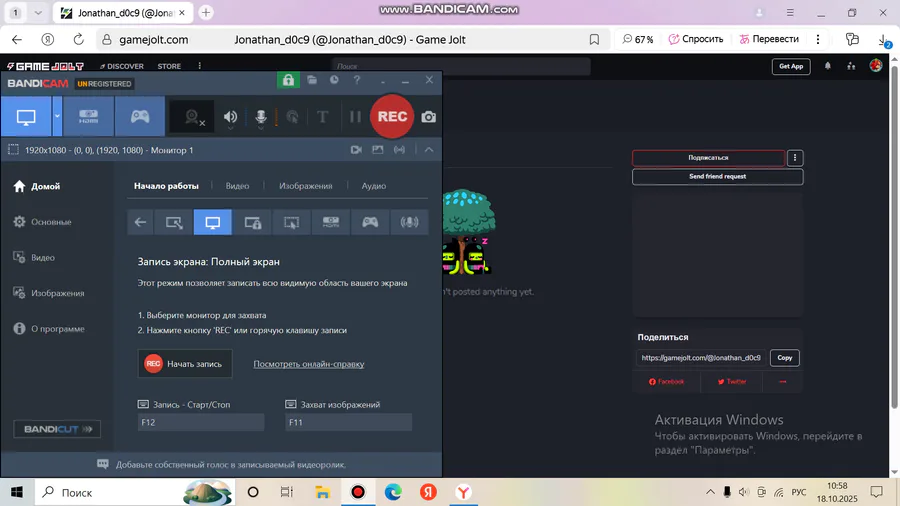
Task: Switch to Аудио tab
Action: [374, 186]
